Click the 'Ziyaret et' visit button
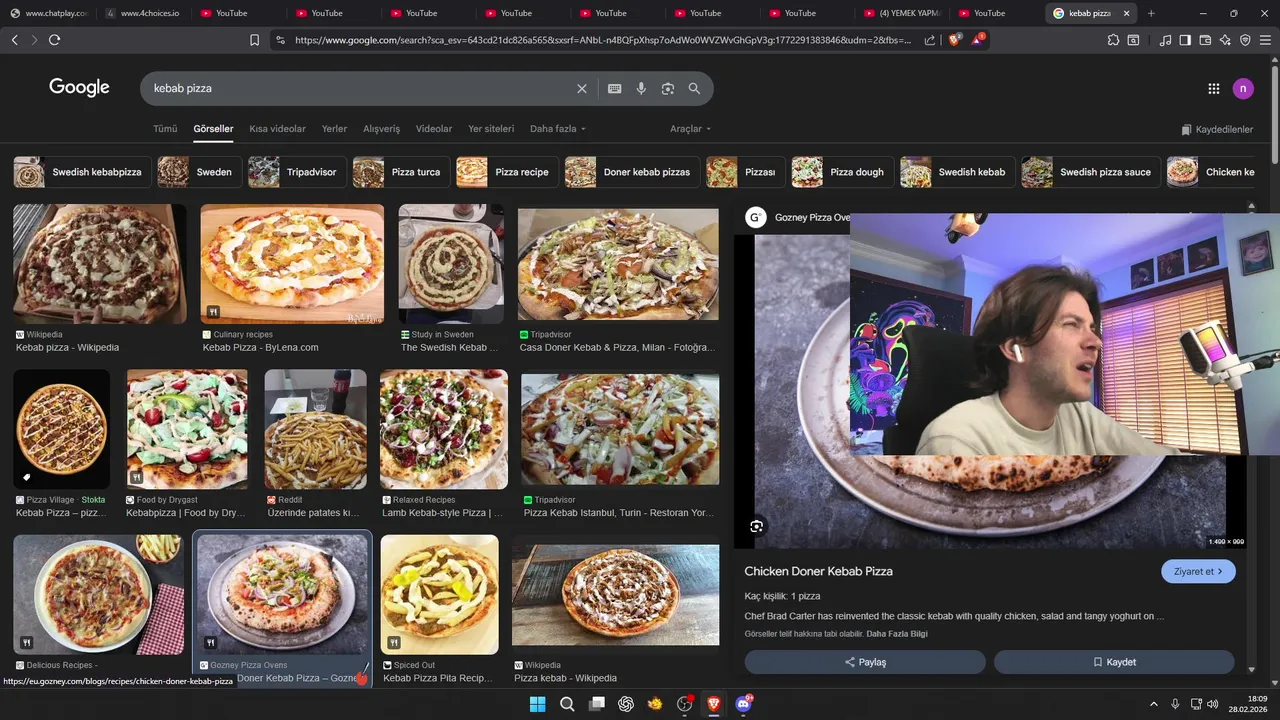The height and width of the screenshot is (720, 1280). click(1198, 571)
